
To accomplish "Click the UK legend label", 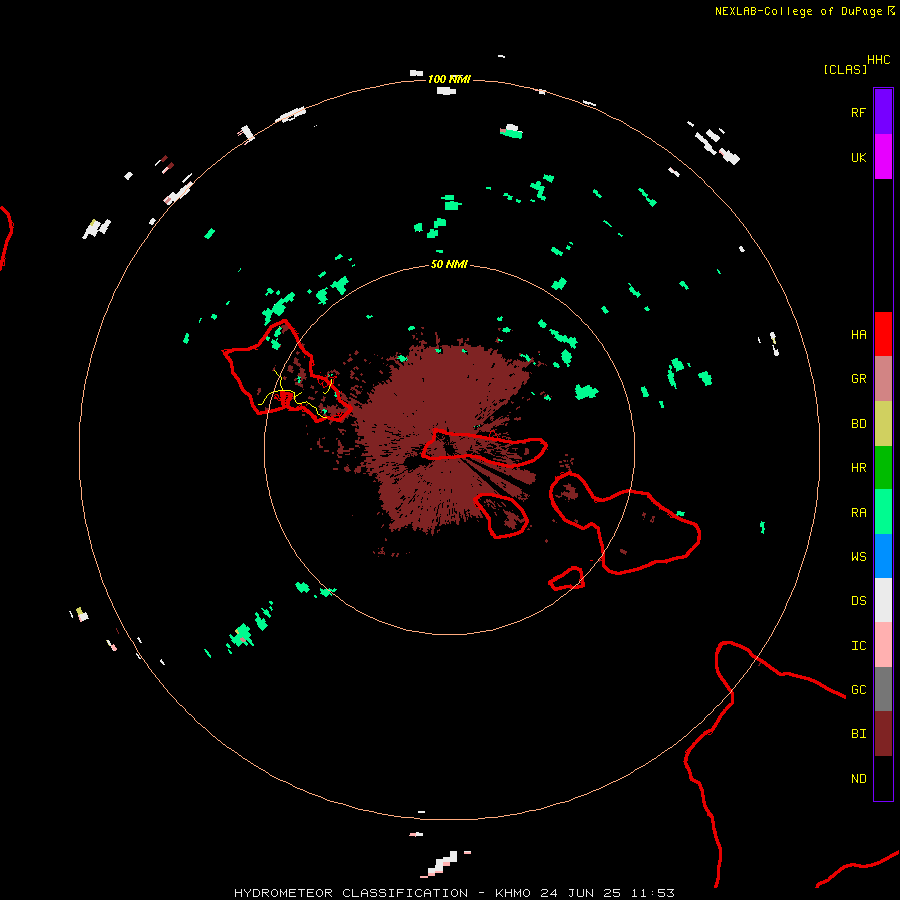I will coord(858,157).
